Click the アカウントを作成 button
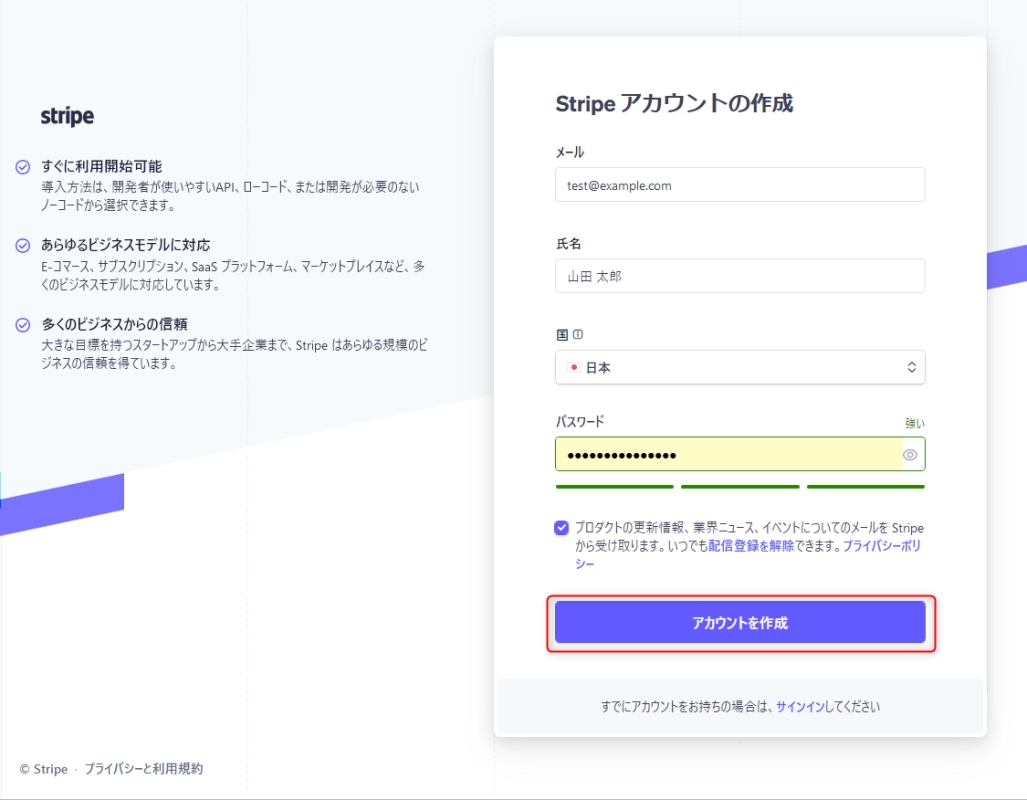Viewport: 1027px width, 800px height. point(740,622)
